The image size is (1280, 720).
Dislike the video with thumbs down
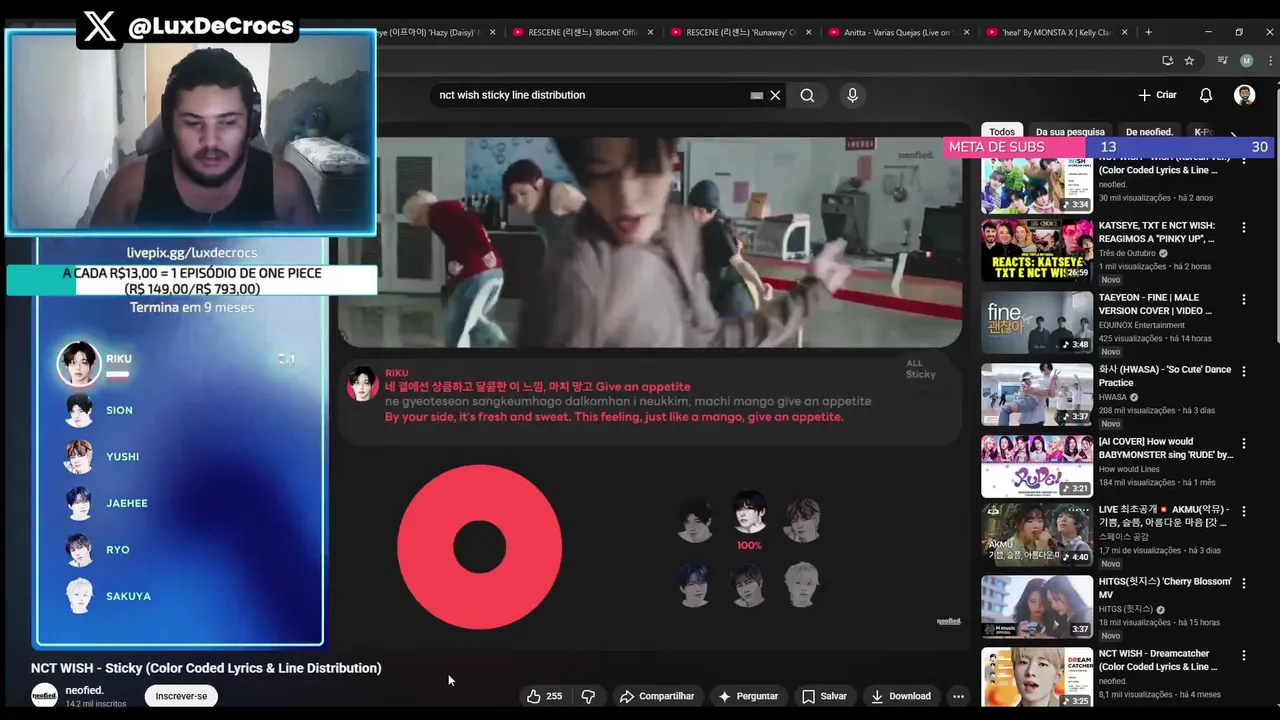[588, 696]
